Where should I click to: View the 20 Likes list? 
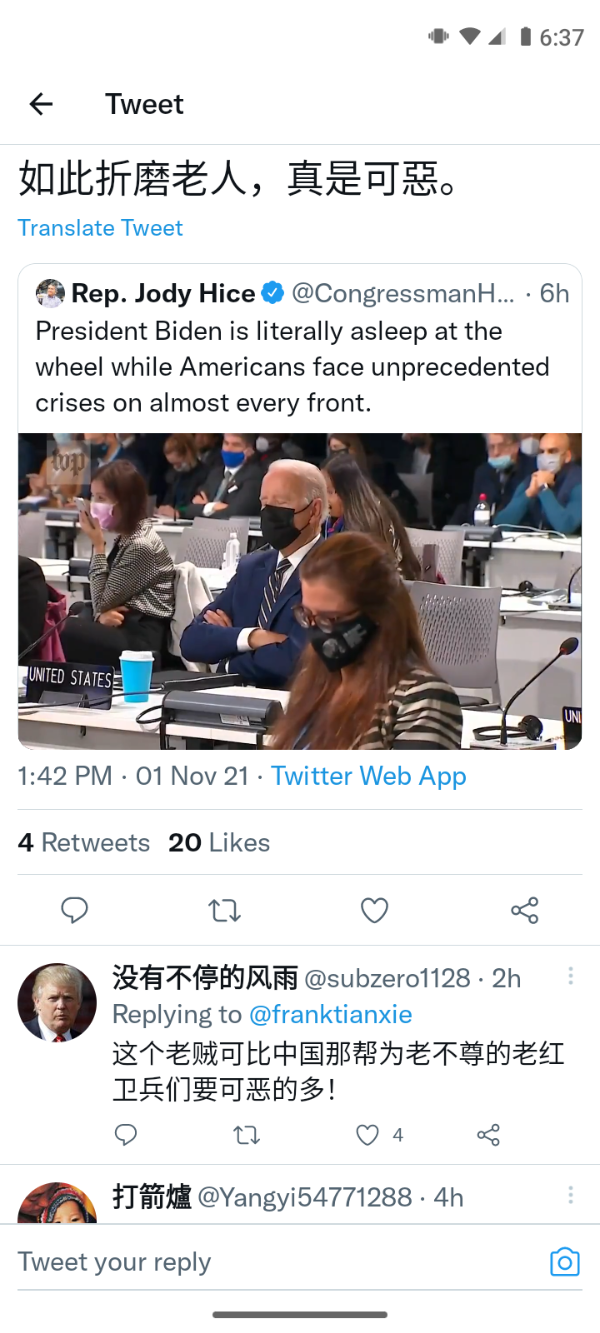click(x=219, y=842)
